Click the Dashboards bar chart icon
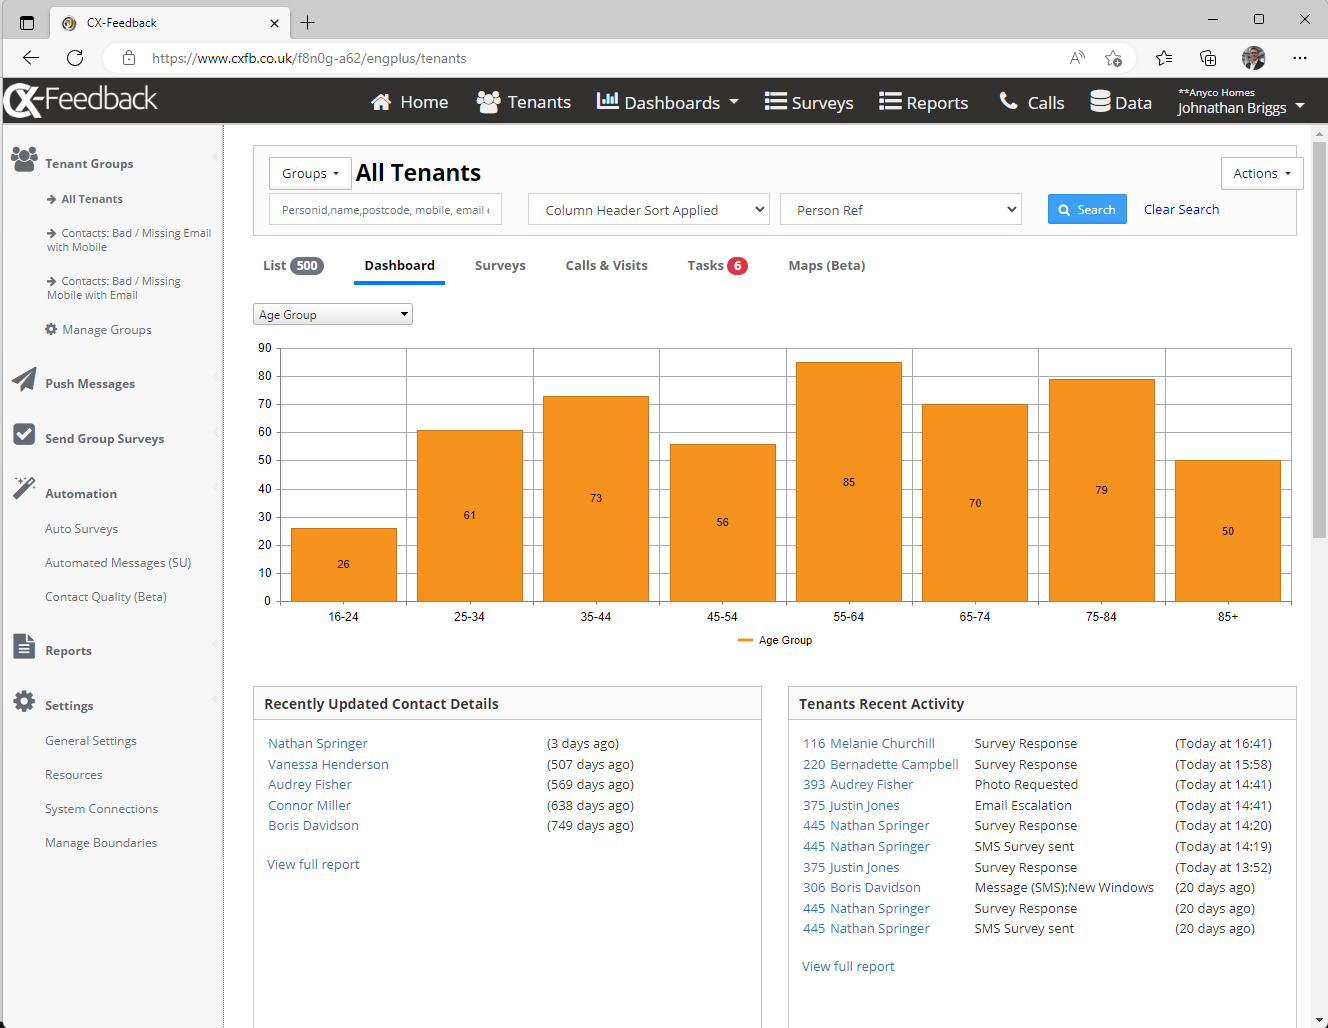The height and width of the screenshot is (1028, 1328). 607,101
